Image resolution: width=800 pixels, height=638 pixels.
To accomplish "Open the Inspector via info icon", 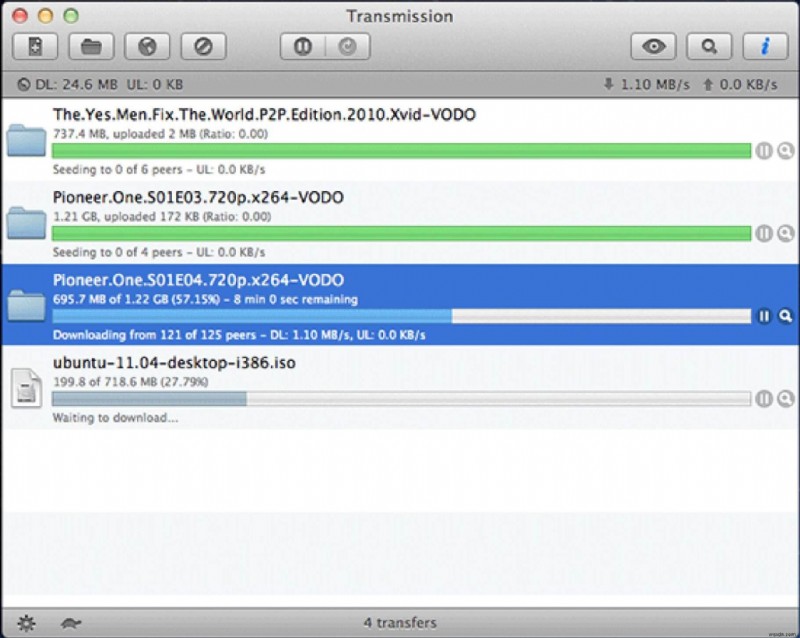I will (x=765, y=46).
